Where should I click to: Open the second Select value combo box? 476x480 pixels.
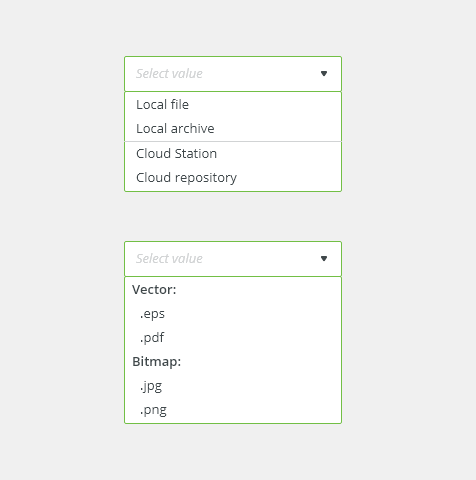(233, 259)
